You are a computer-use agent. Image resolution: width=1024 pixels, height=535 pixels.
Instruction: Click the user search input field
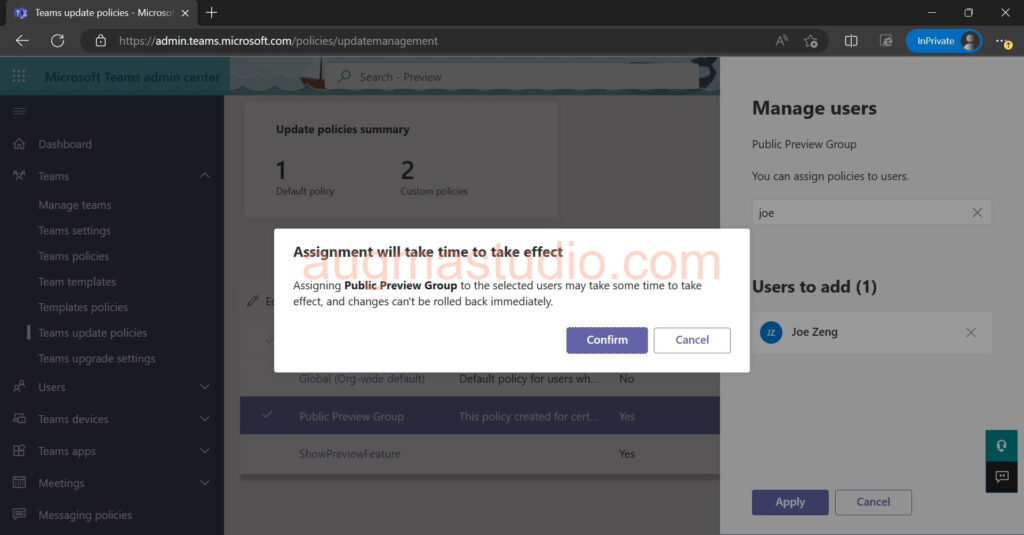860,213
